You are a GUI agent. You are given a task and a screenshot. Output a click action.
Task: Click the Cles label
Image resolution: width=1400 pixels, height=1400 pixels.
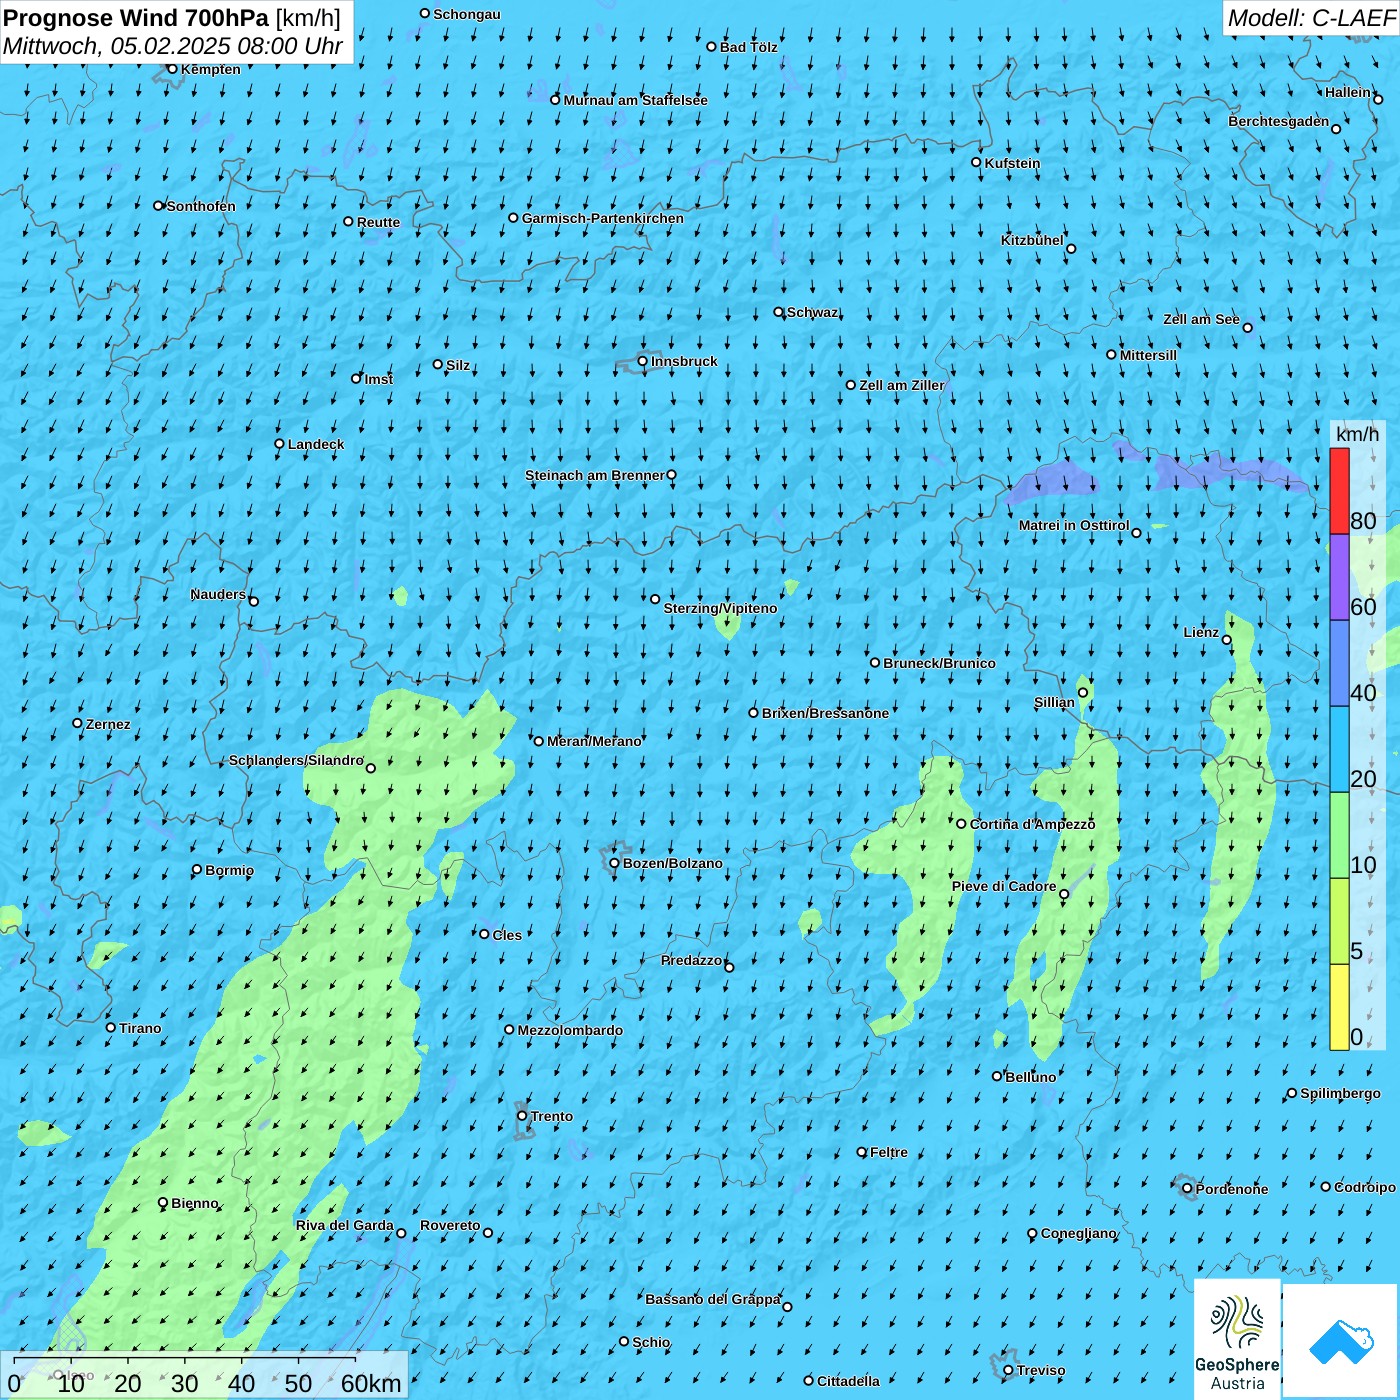point(508,935)
